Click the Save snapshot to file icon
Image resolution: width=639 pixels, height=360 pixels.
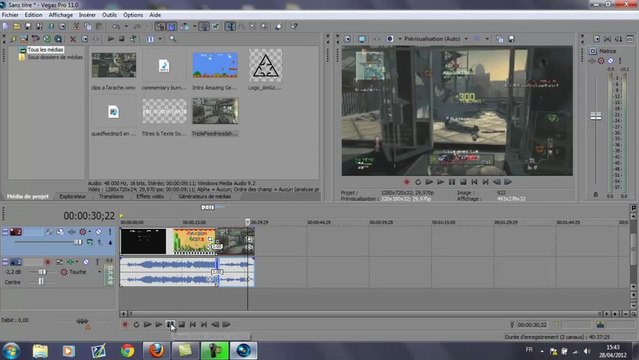pyautogui.click(x=511, y=39)
